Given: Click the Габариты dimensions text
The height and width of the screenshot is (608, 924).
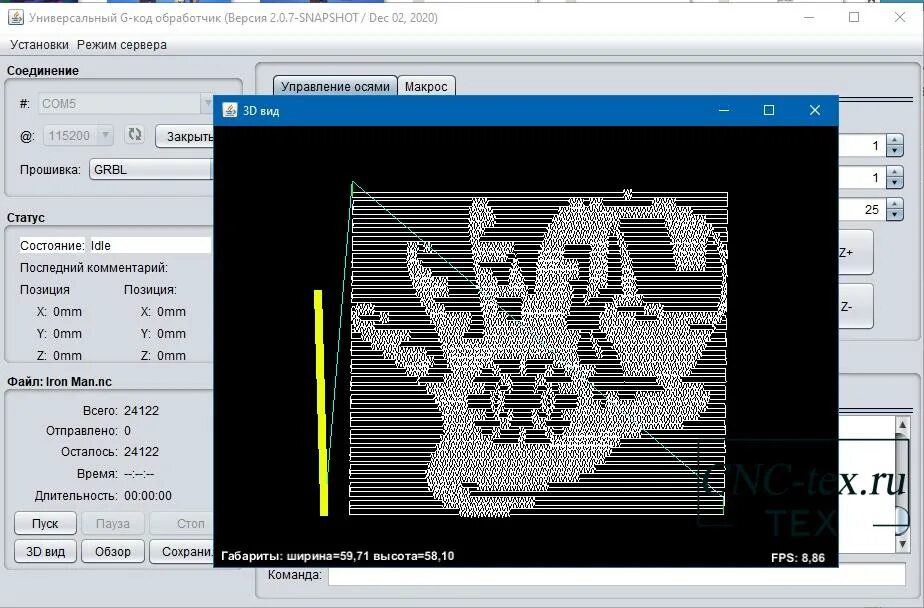Looking at the screenshot, I should pos(338,556).
